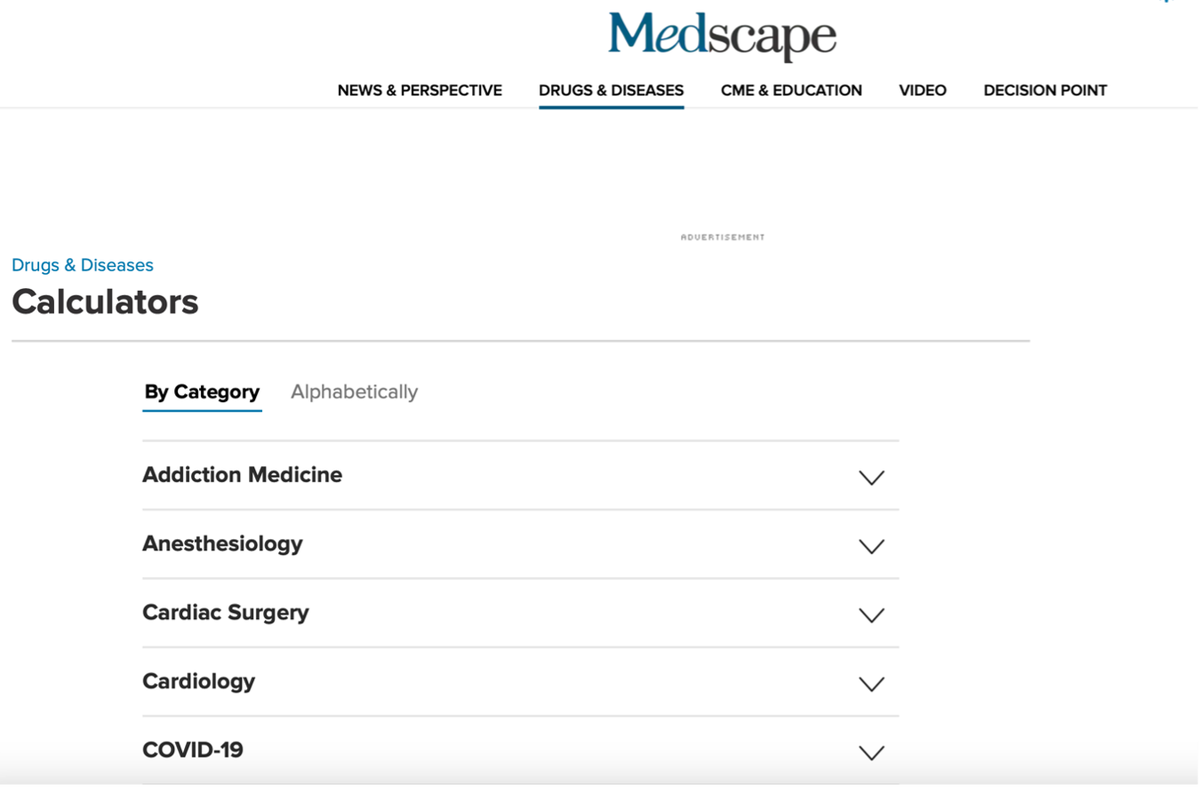Image resolution: width=1200 pixels, height=788 pixels.
Task: Click the Medscape logo
Action: click(x=722, y=36)
